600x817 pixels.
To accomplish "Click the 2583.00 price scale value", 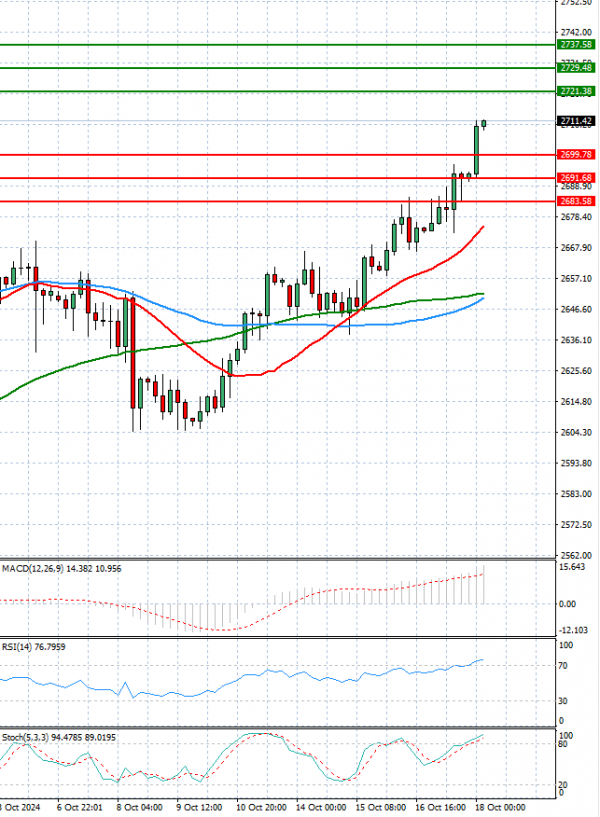I will (576, 493).
